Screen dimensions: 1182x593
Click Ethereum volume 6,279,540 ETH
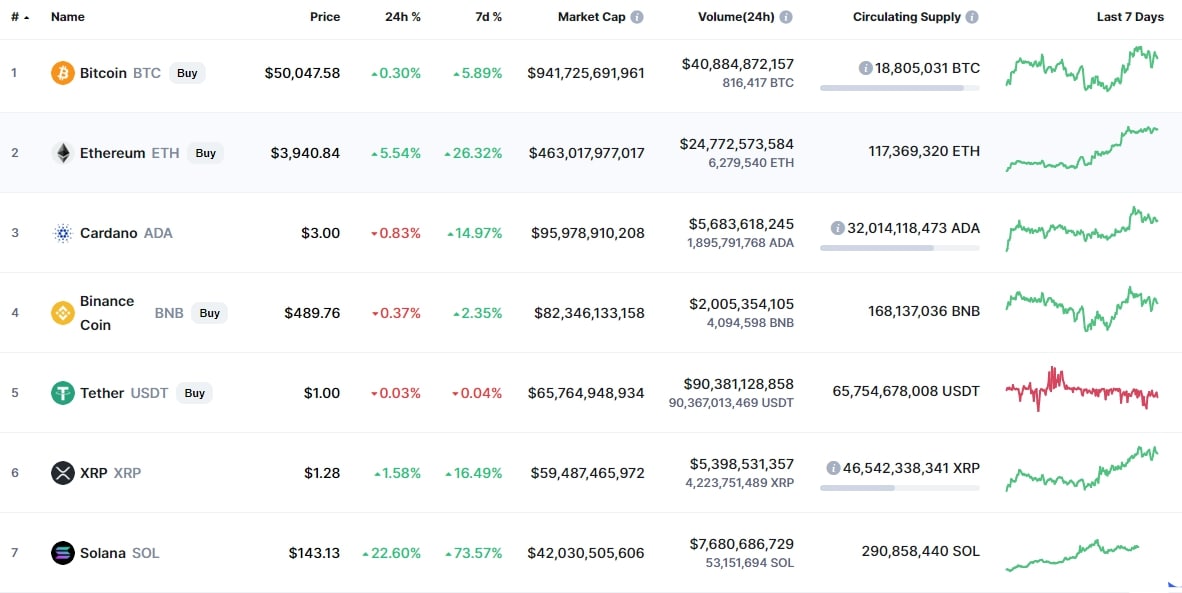[751, 163]
